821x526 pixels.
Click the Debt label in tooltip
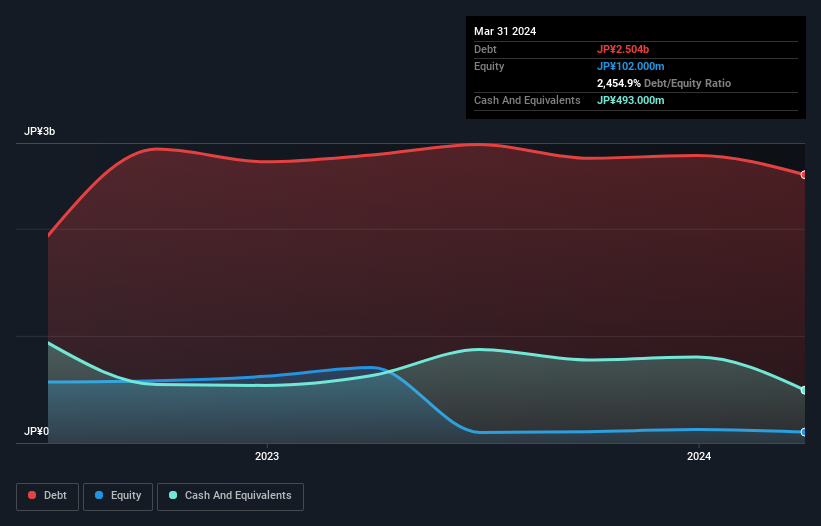click(x=485, y=49)
